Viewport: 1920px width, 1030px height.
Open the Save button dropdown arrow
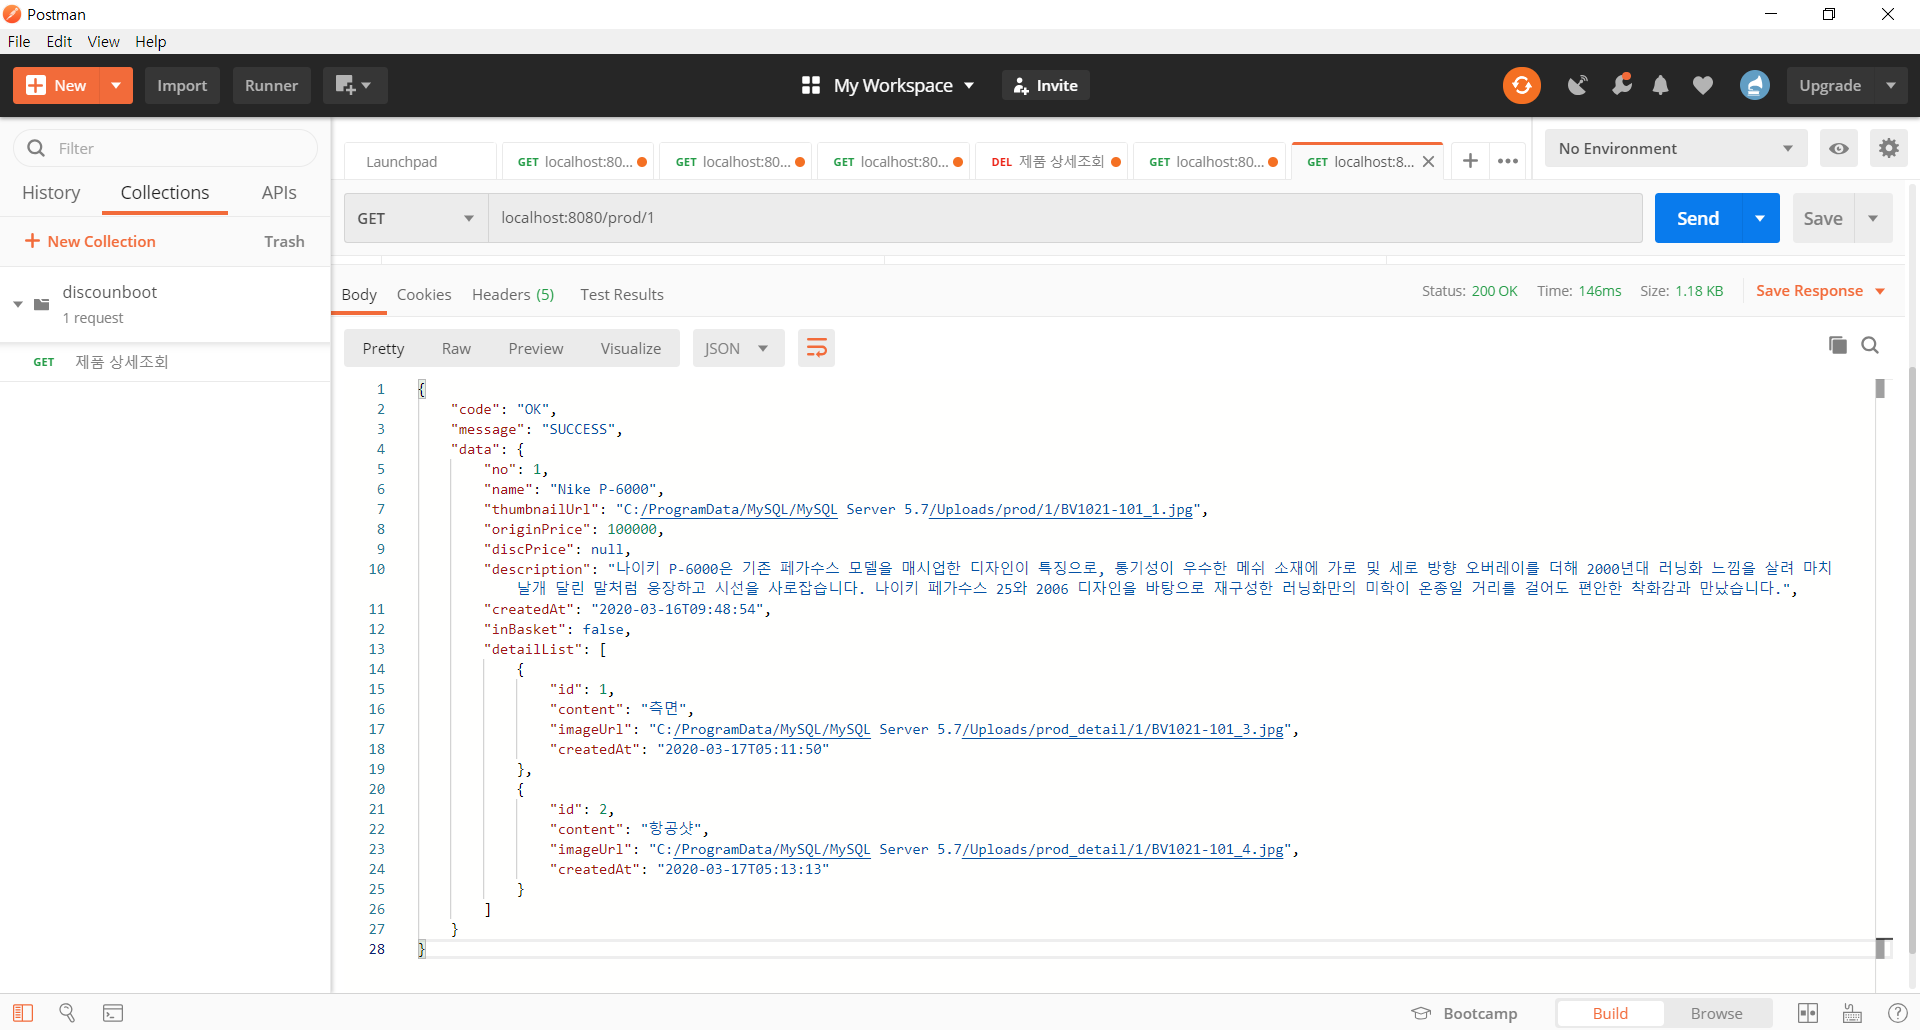(x=1873, y=218)
